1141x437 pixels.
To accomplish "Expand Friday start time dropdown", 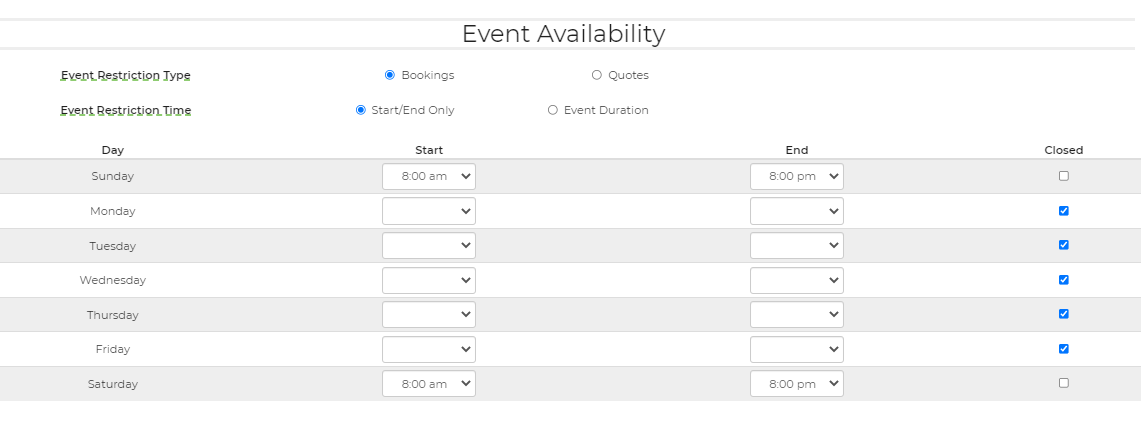I will coord(428,349).
